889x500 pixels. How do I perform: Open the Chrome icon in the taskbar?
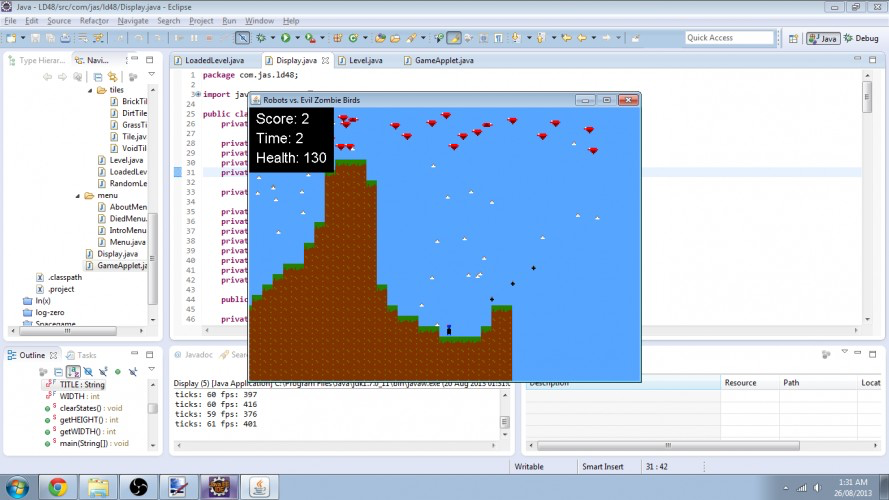[x=58, y=487]
